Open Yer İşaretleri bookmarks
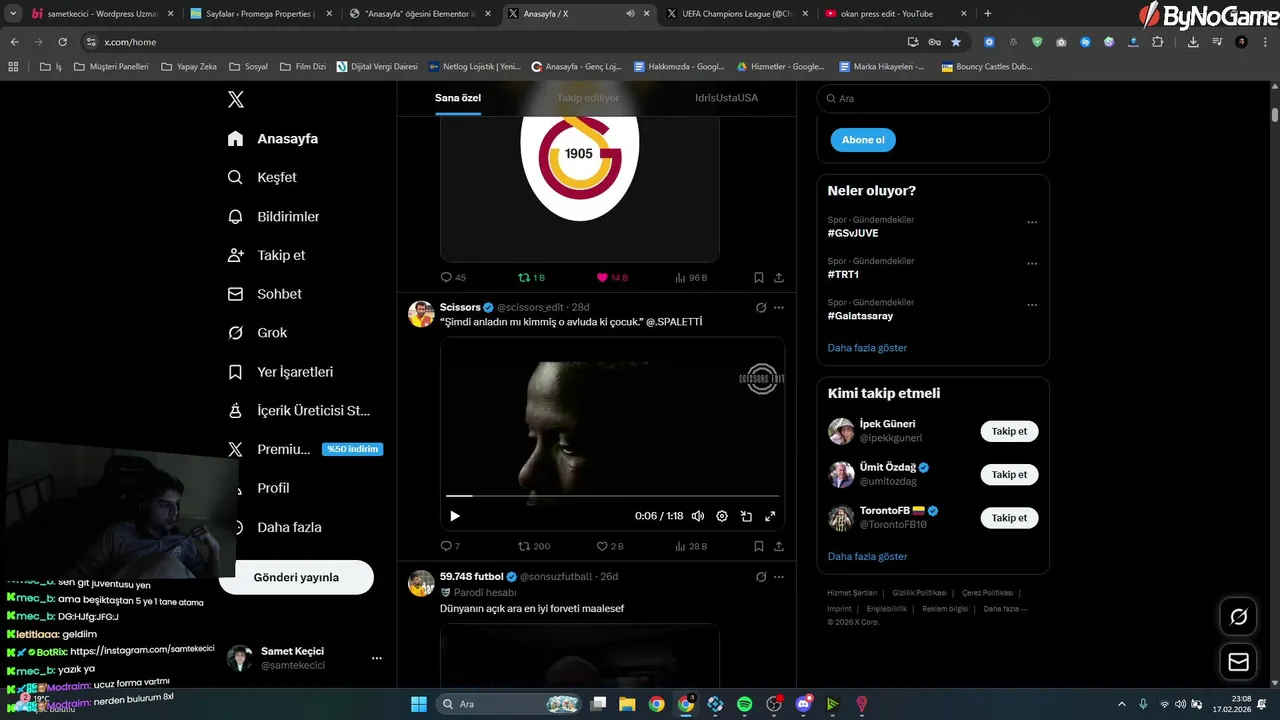Viewport: 1280px width, 720px height. coord(280,372)
